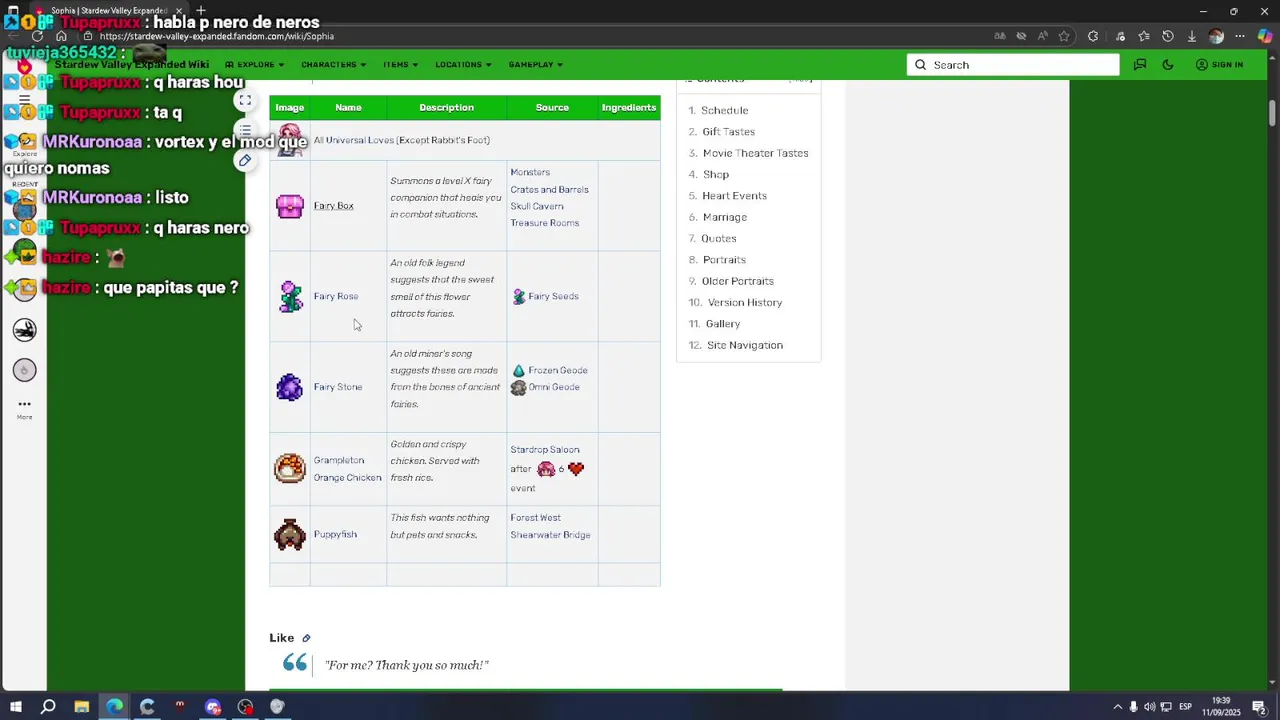Click the red heart icon in Source column
1280x720 pixels.
pos(576,469)
